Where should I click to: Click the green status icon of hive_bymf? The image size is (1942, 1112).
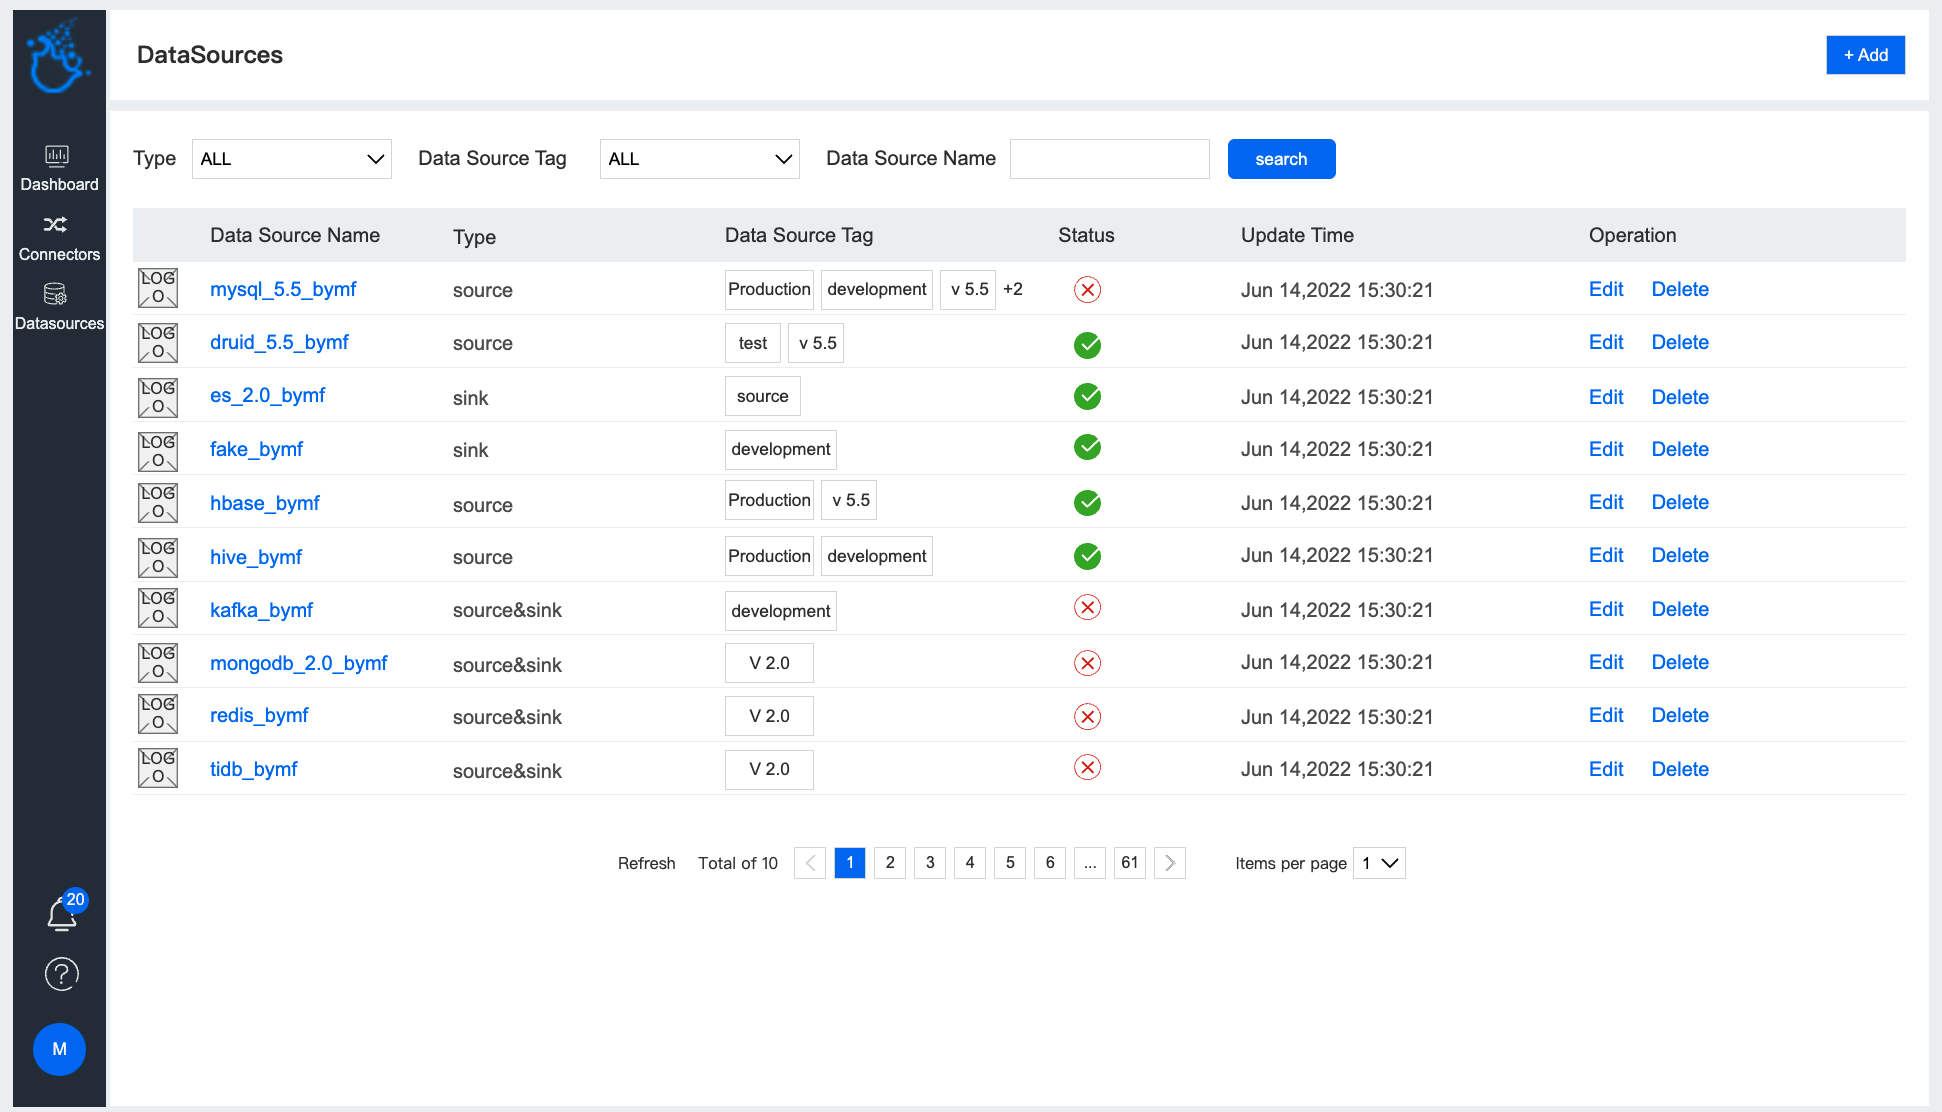point(1087,556)
